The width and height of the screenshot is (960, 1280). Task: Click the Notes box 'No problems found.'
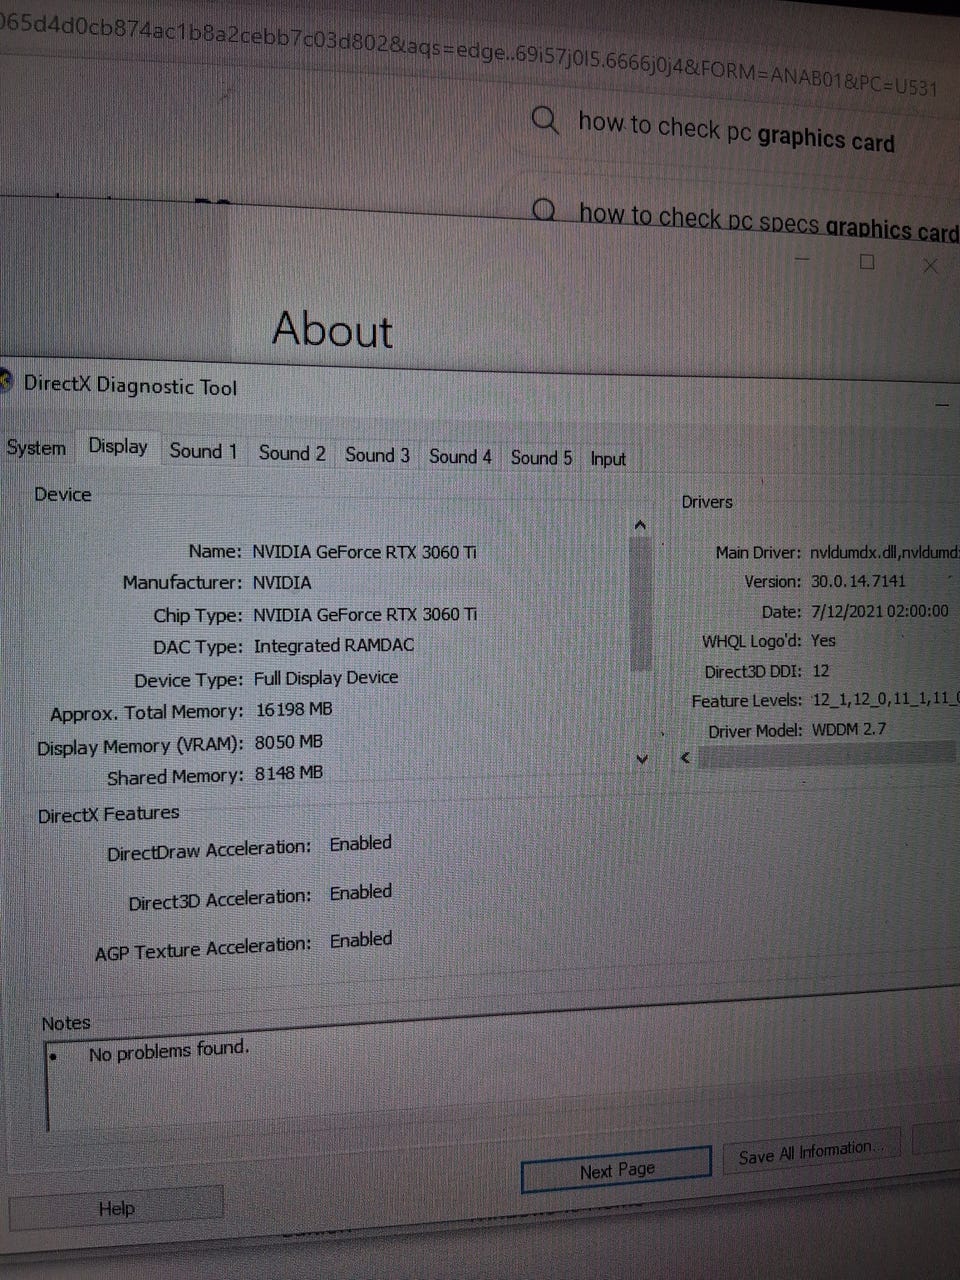[x=168, y=1051]
